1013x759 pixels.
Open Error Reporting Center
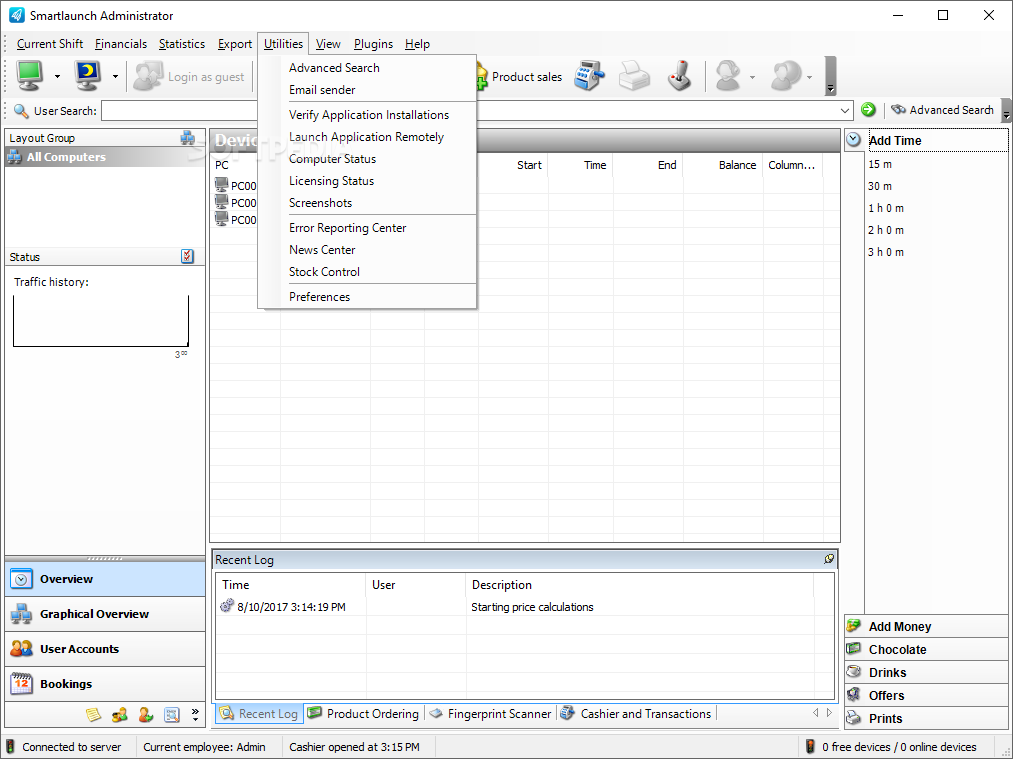pyautogui.click(x=367, y=228)
